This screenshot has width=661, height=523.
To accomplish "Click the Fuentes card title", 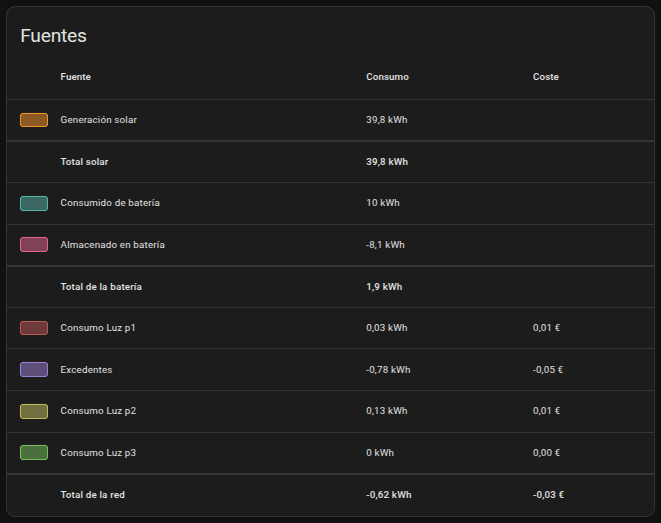I will [53, 36].
